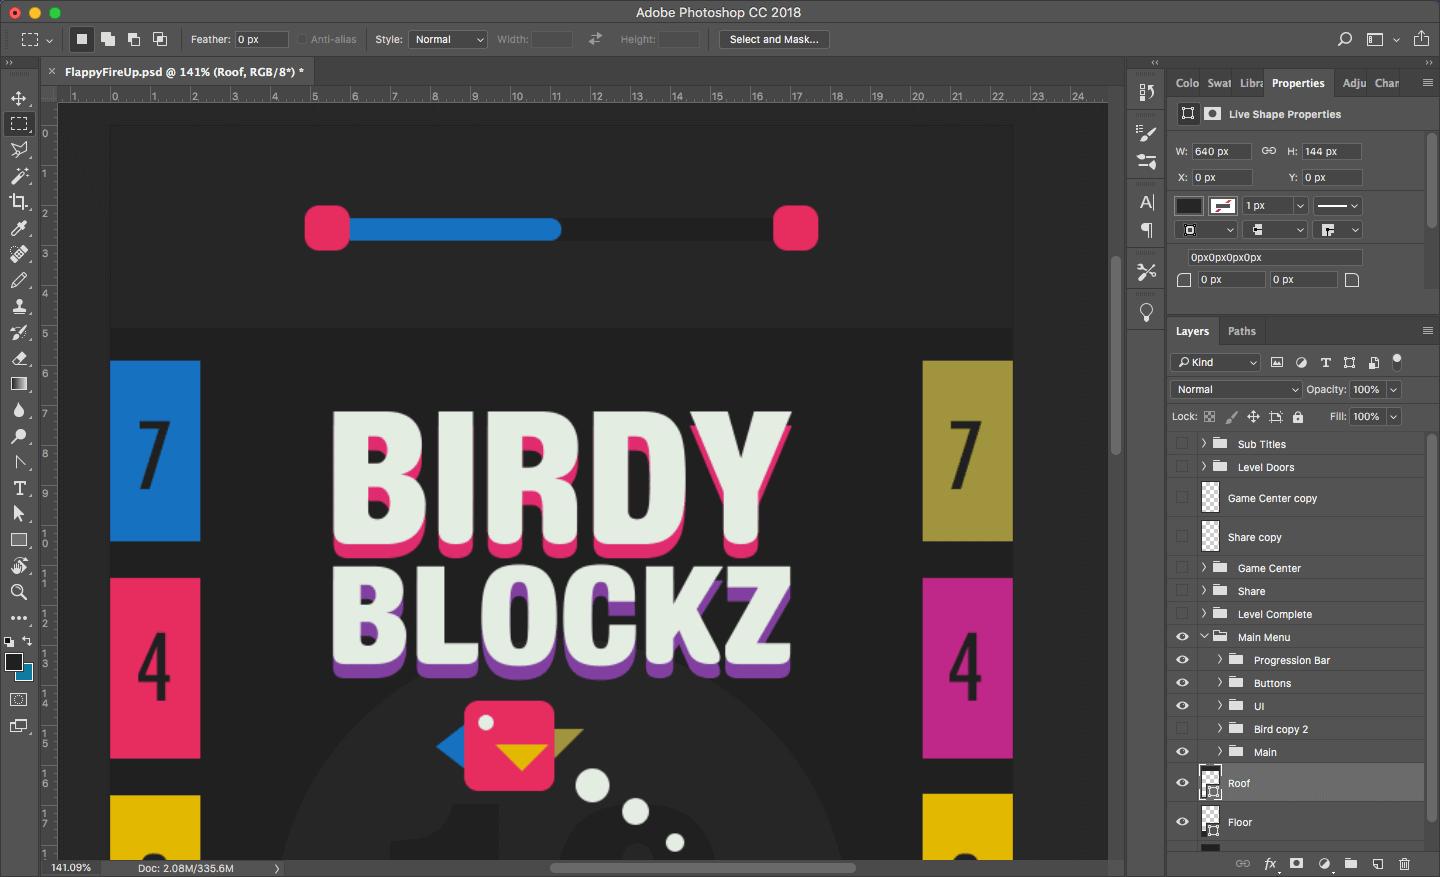Click the layer effects fx icon
Image resolution: width=1440 pixels, height=877 pixels.
point(1270,863)
